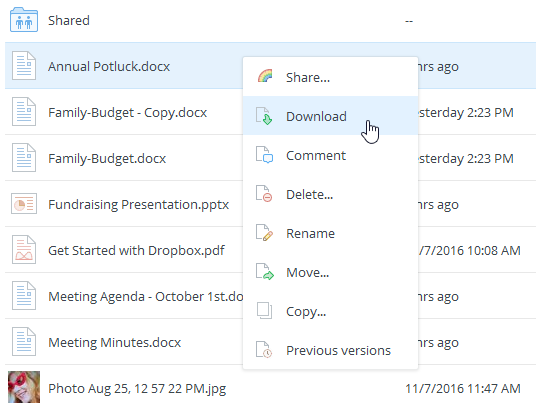Click the Previous versions clock icon
Screen dimensions: 536x405
(x=264, y=350)
